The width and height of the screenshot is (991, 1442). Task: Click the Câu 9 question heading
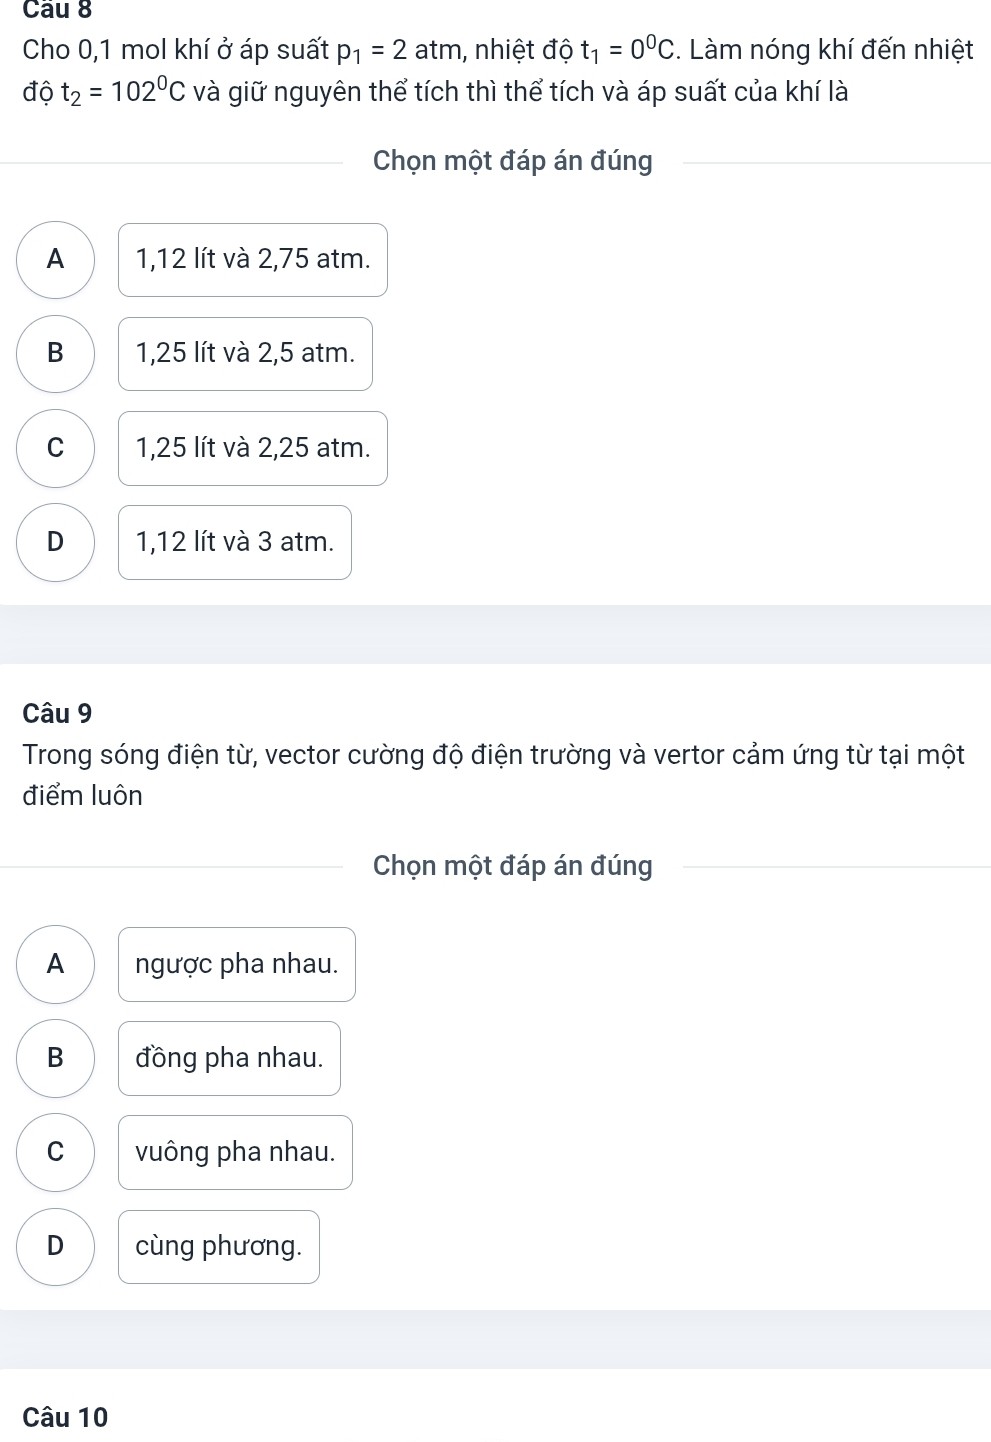(57, 714)
